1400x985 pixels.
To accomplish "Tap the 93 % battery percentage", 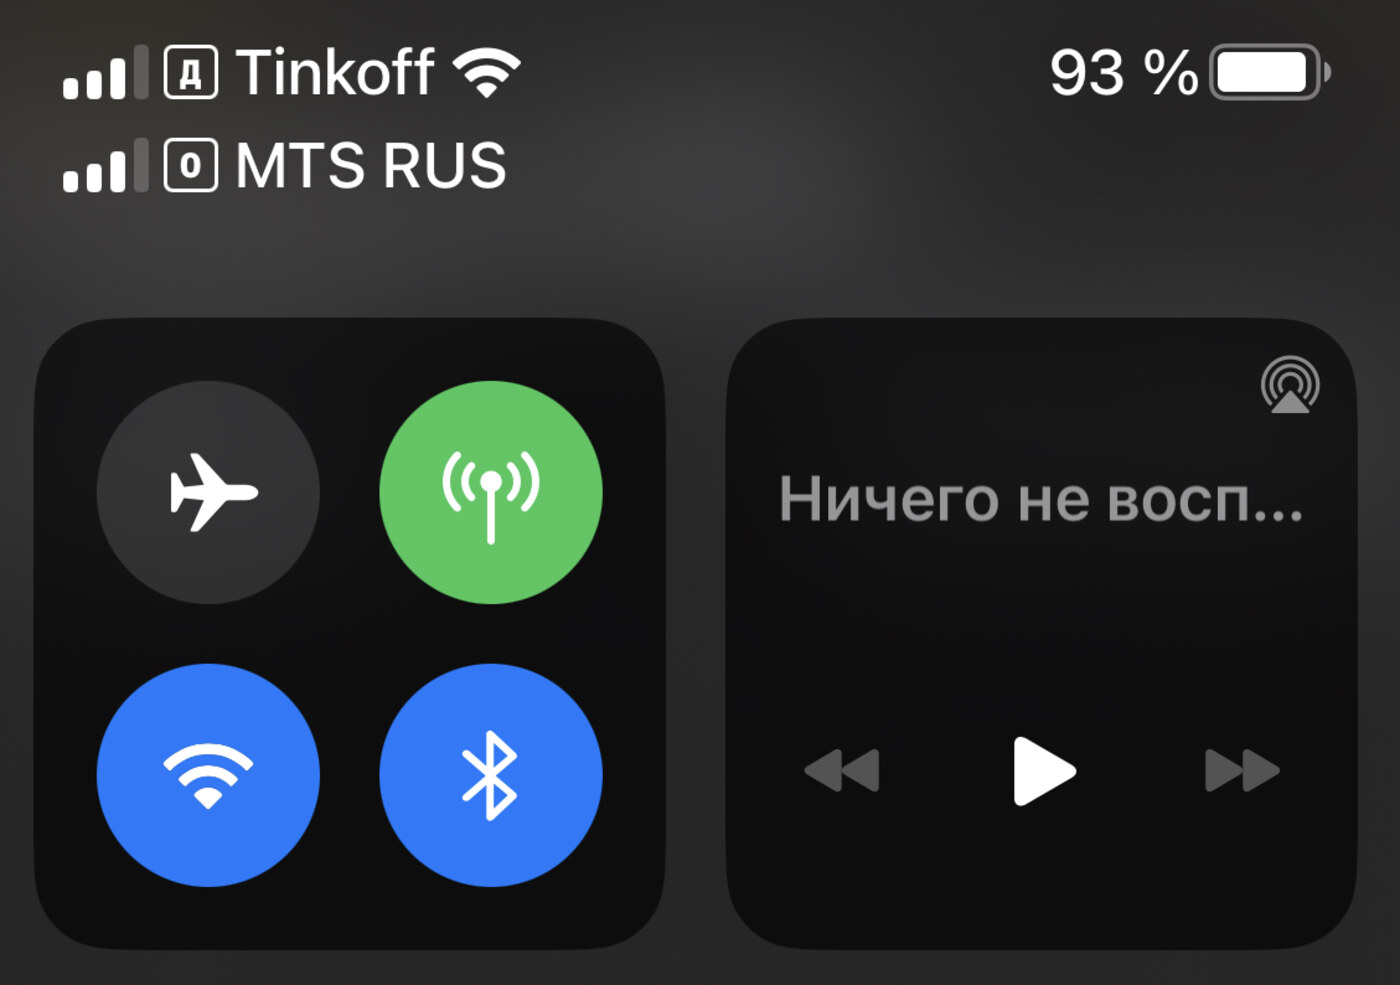I will pyautogui.click(x=1123, y=73).
